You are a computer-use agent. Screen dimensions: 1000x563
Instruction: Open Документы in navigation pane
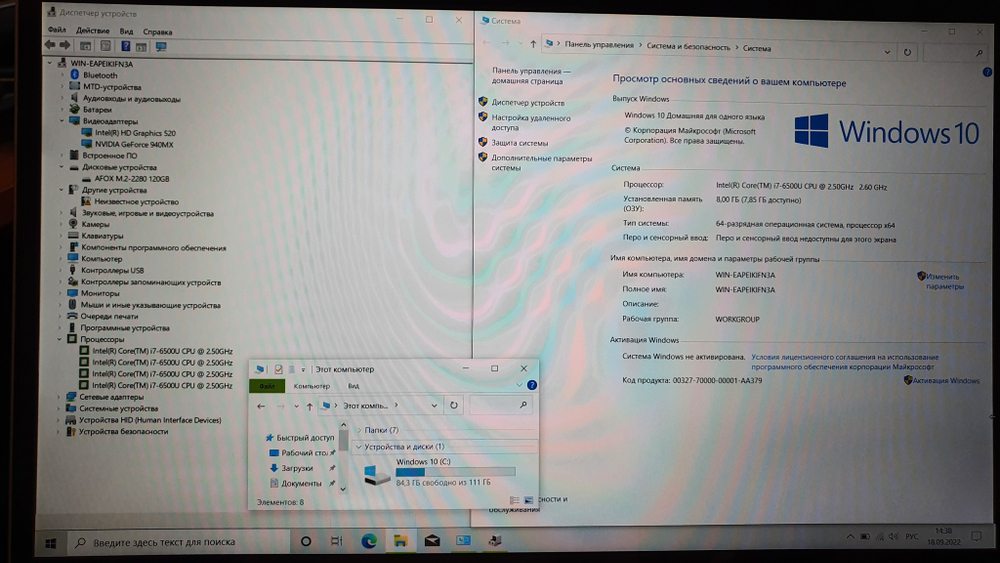301,483
